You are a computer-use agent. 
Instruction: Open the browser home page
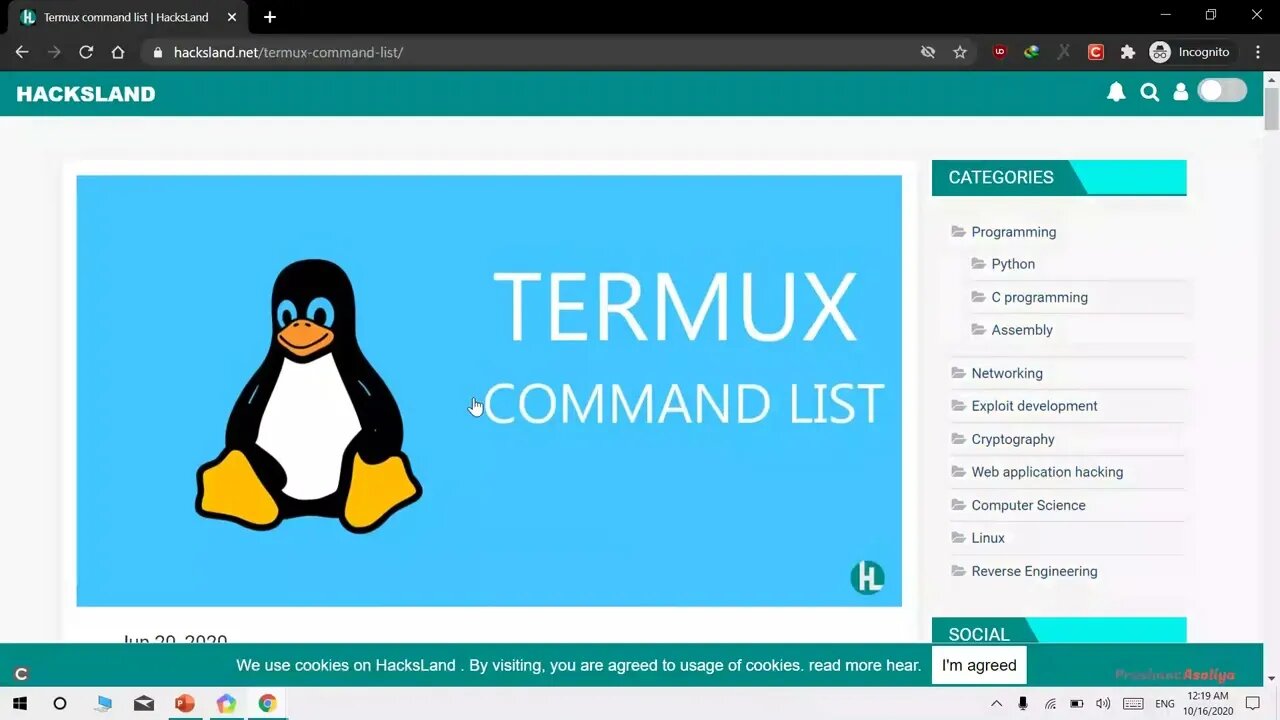(x=118, y=52)
